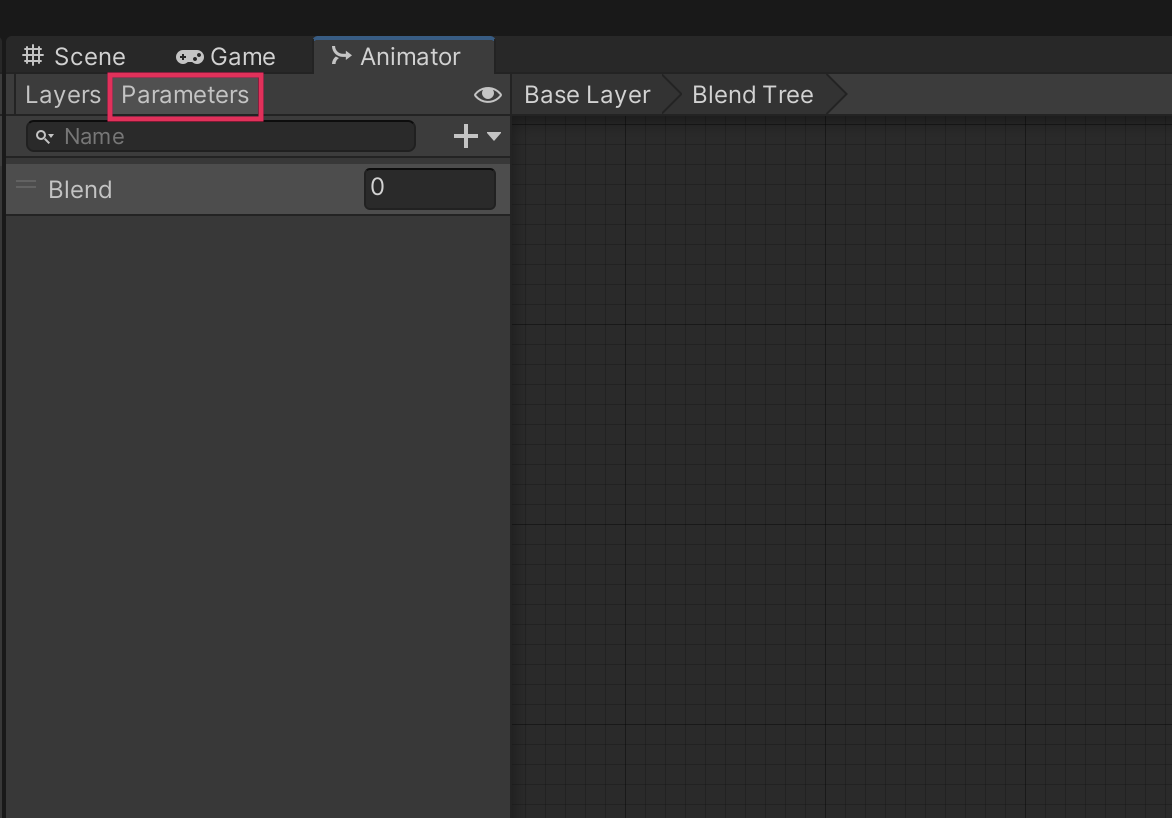Click the Scene tab's grid icon
Viewport: 1172px width, 818px height.
click(x=33, y=56)
